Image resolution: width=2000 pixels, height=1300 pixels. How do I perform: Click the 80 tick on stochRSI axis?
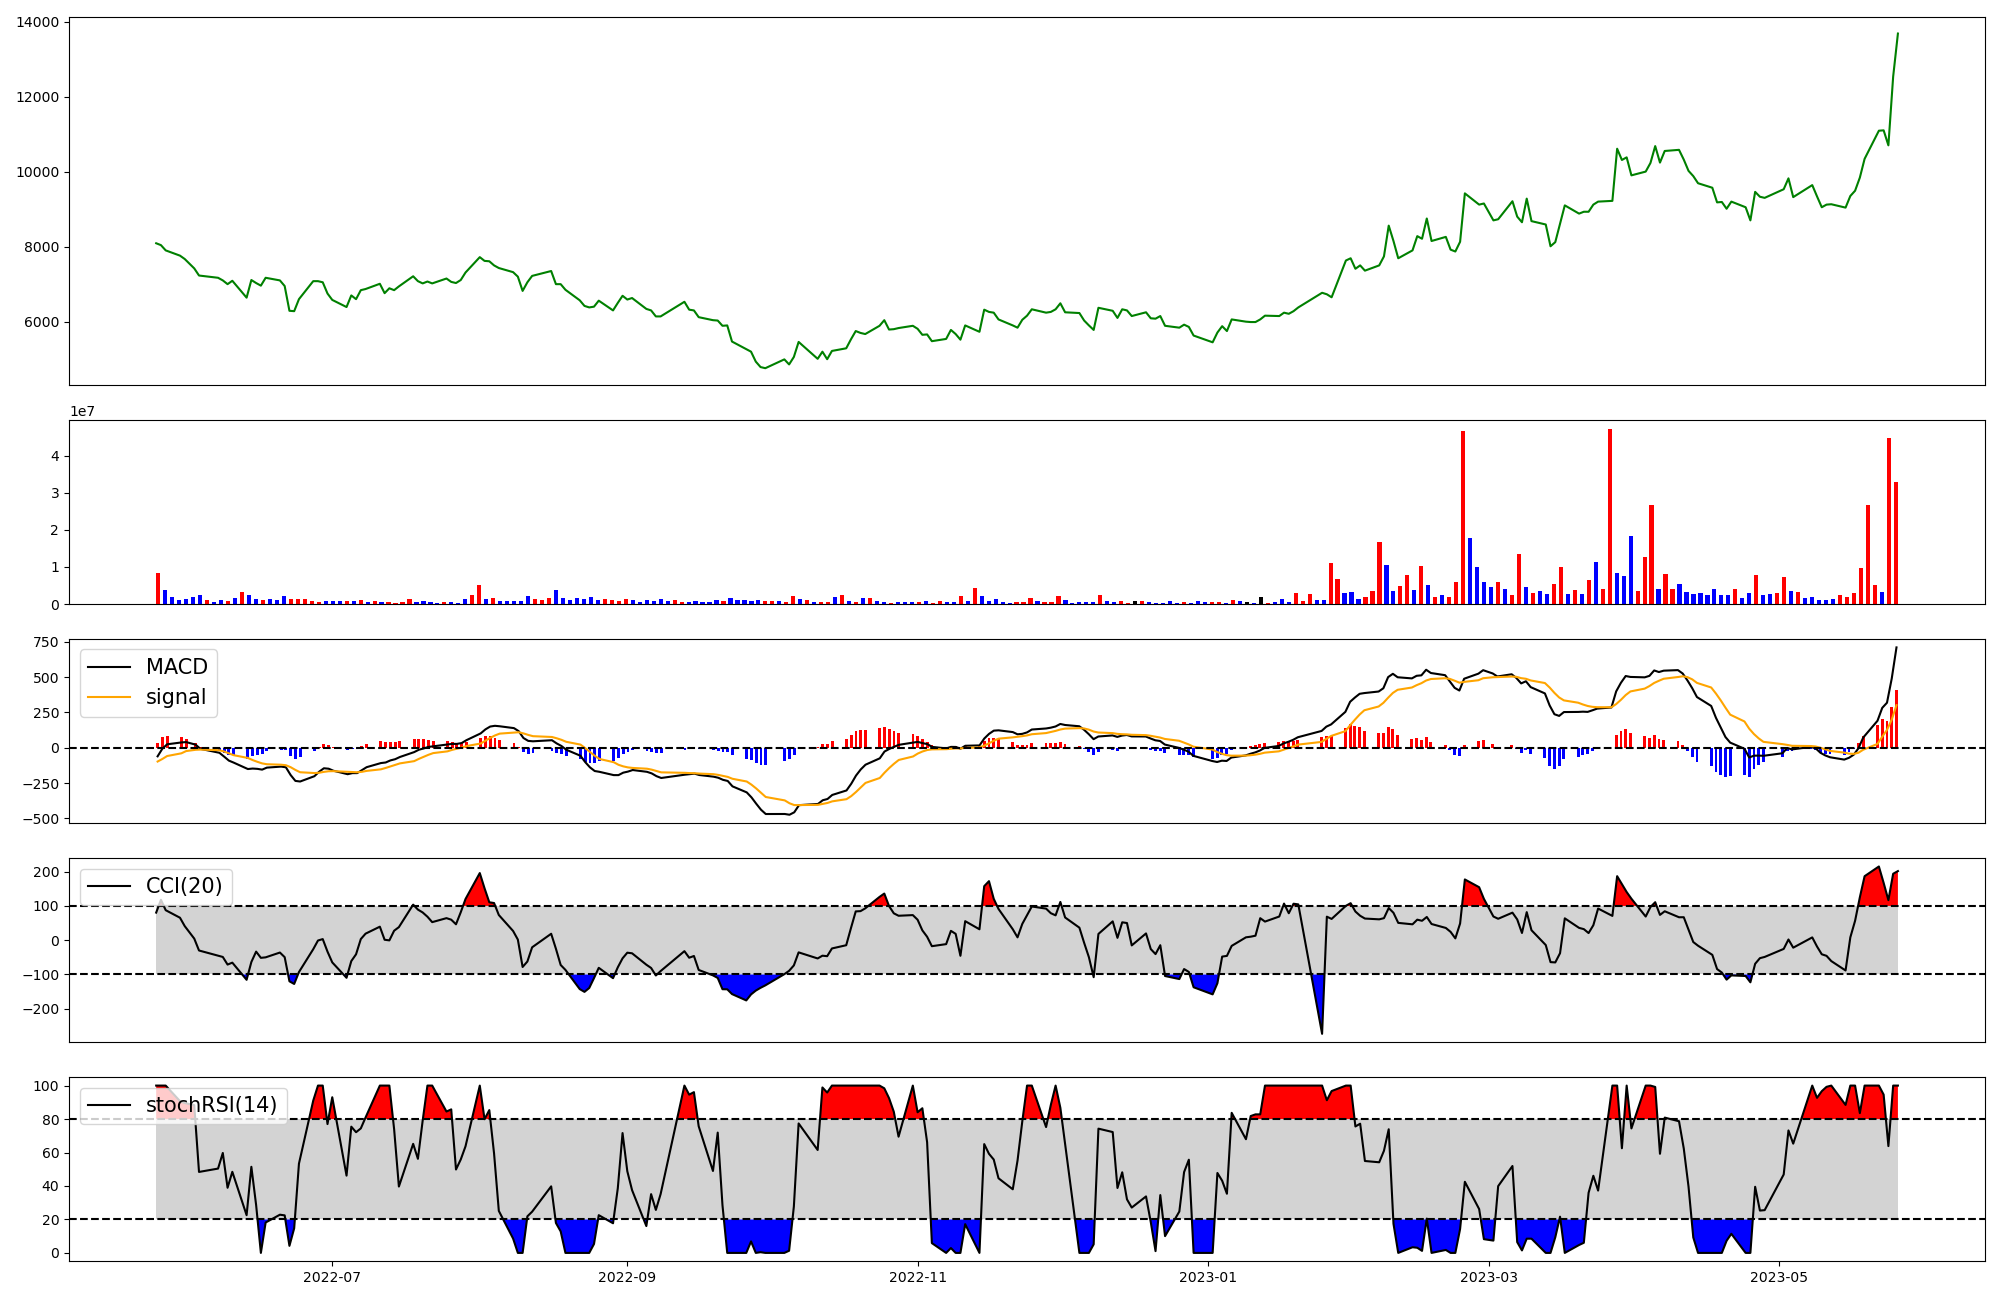pyautogui.click(x=50, y=1120)
